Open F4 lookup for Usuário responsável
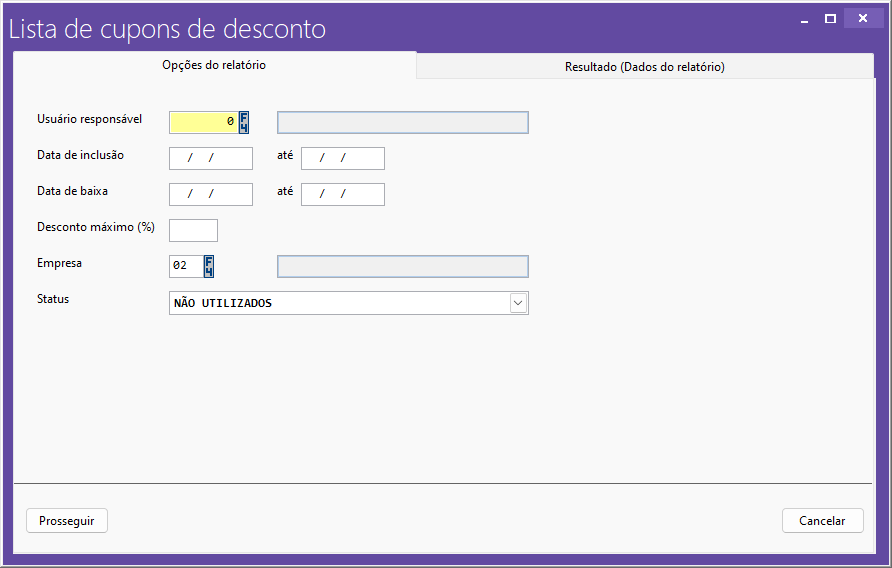Screen dimensions: 892x568 point(243,122)
